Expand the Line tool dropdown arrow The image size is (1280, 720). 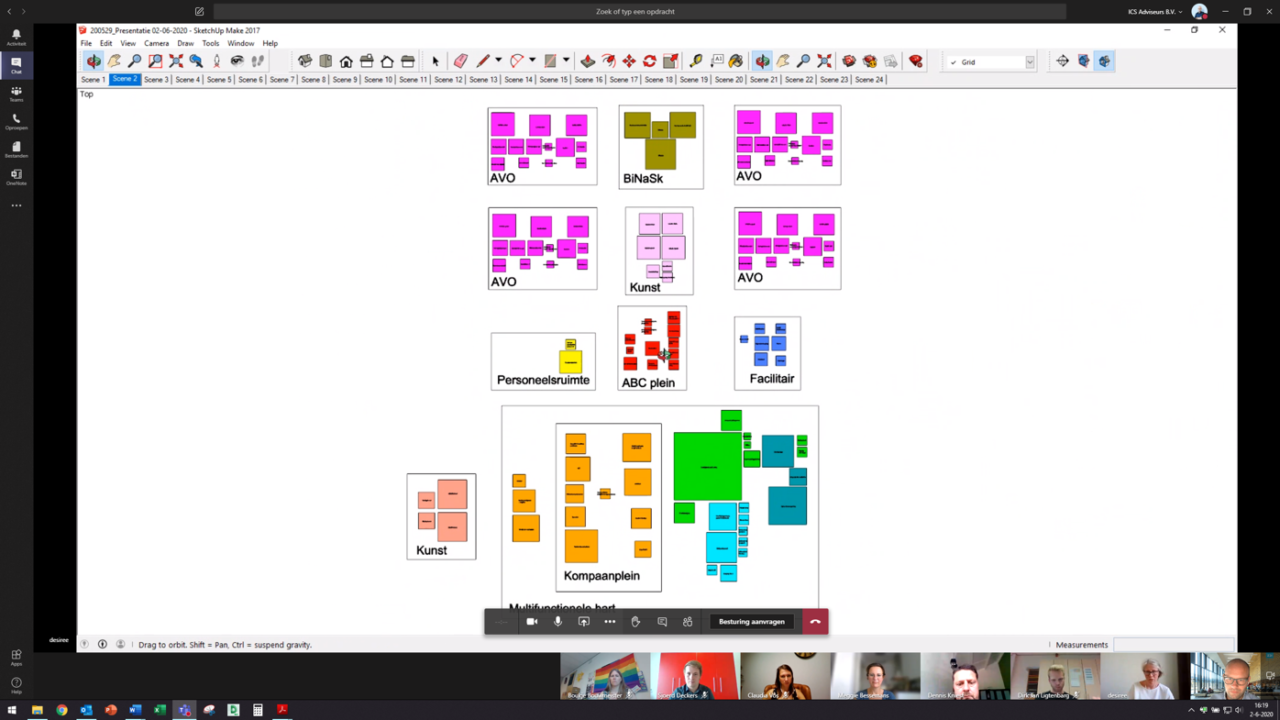498,61
